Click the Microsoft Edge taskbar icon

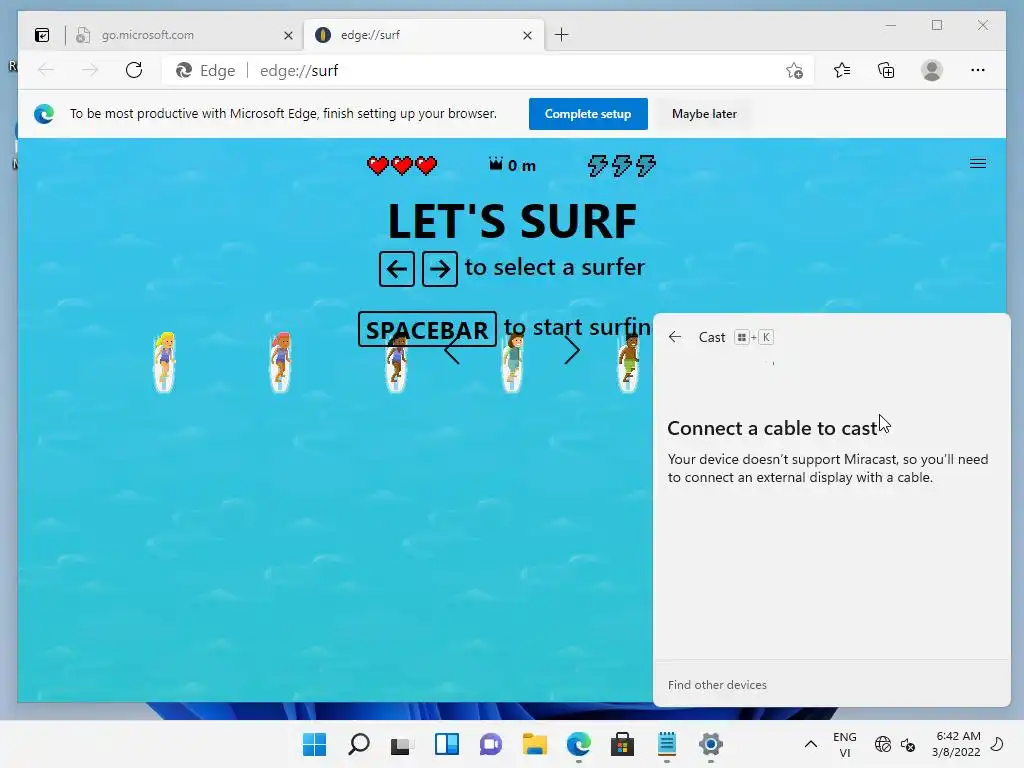click(x=579, y=744)
